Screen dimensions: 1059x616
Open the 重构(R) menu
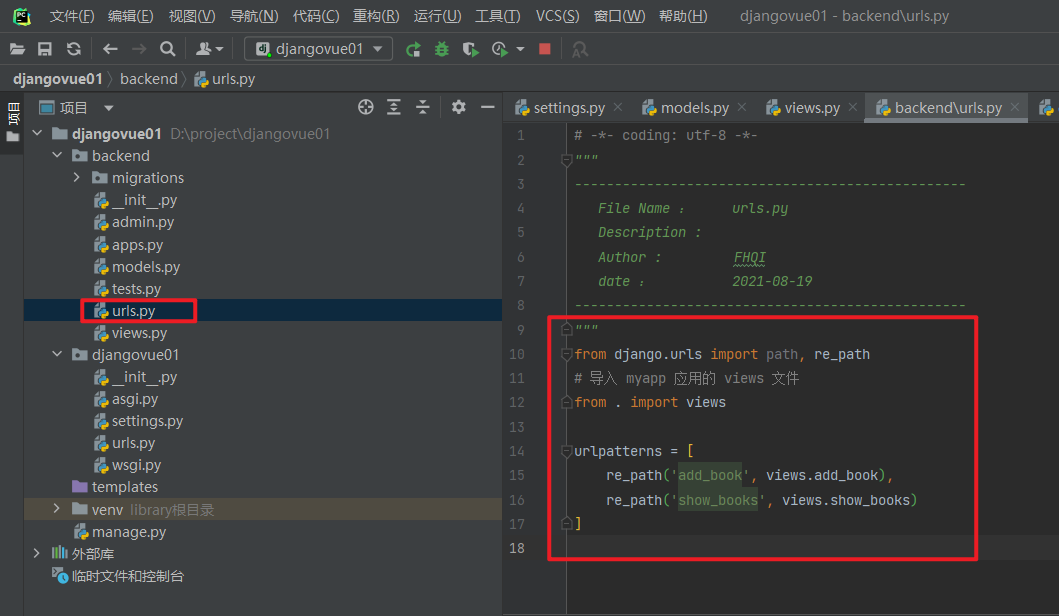(376, 16)
